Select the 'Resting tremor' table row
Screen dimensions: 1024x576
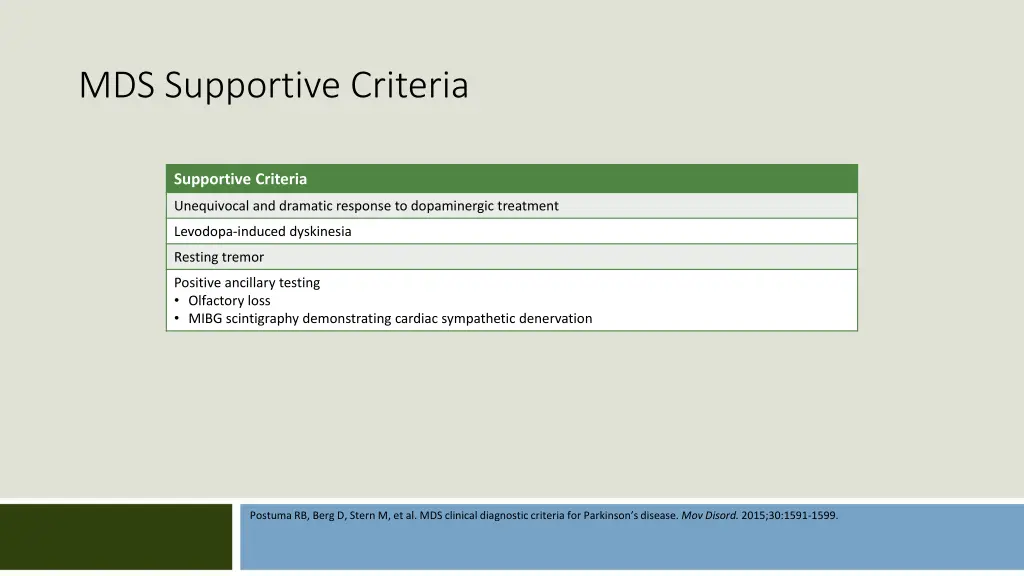point(511,257)
